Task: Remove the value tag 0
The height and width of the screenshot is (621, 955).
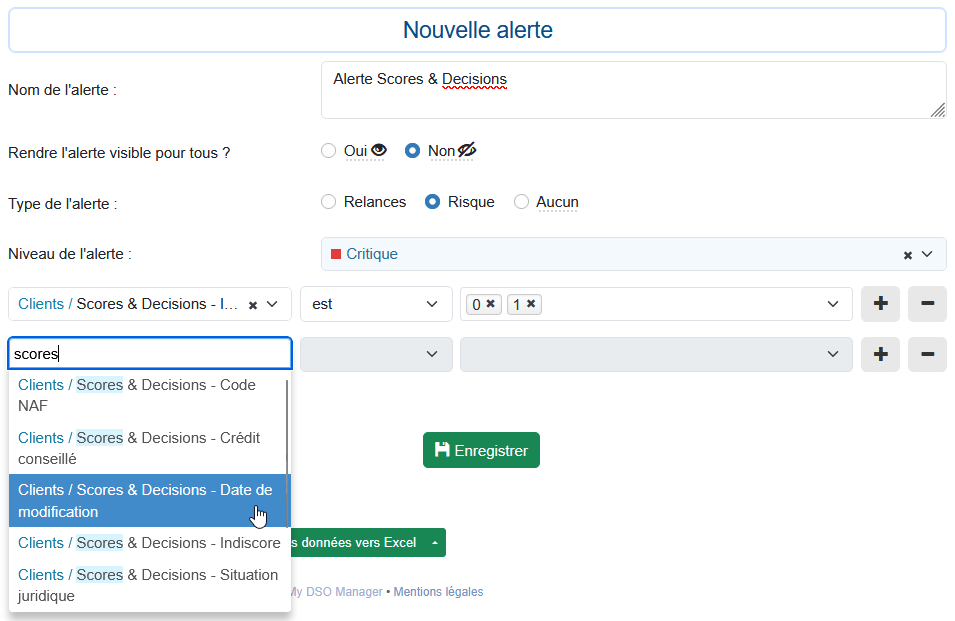Action: tap(490, 304)
